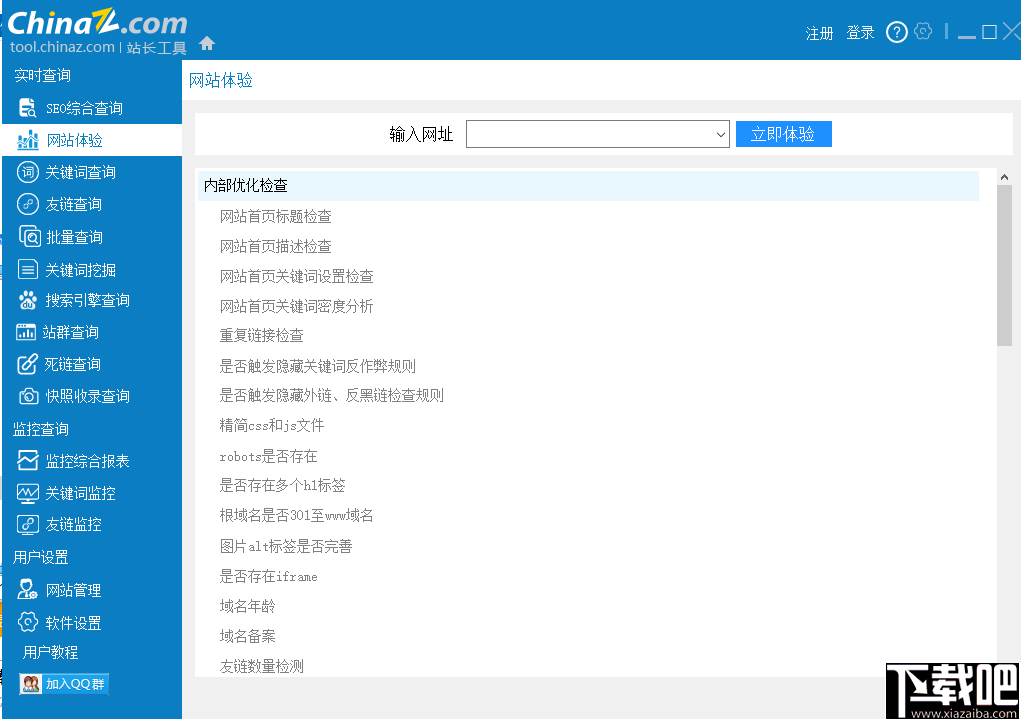Click the 注册 link
Viewport: 1021px width, 719px height.
(x=819, y=33)
